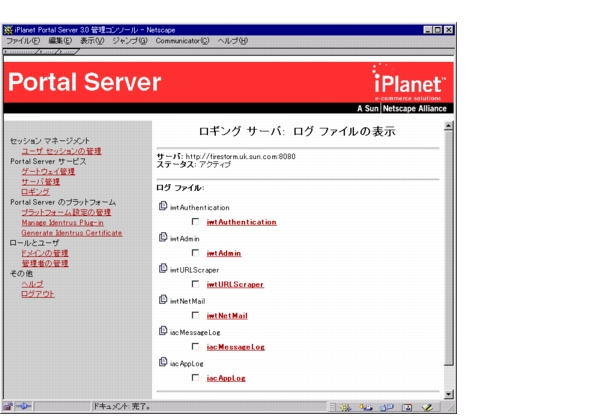This screenshot has width=610, height=416.
Task: Open the ジャンプ(G) menu
Action: click(130, 41)
